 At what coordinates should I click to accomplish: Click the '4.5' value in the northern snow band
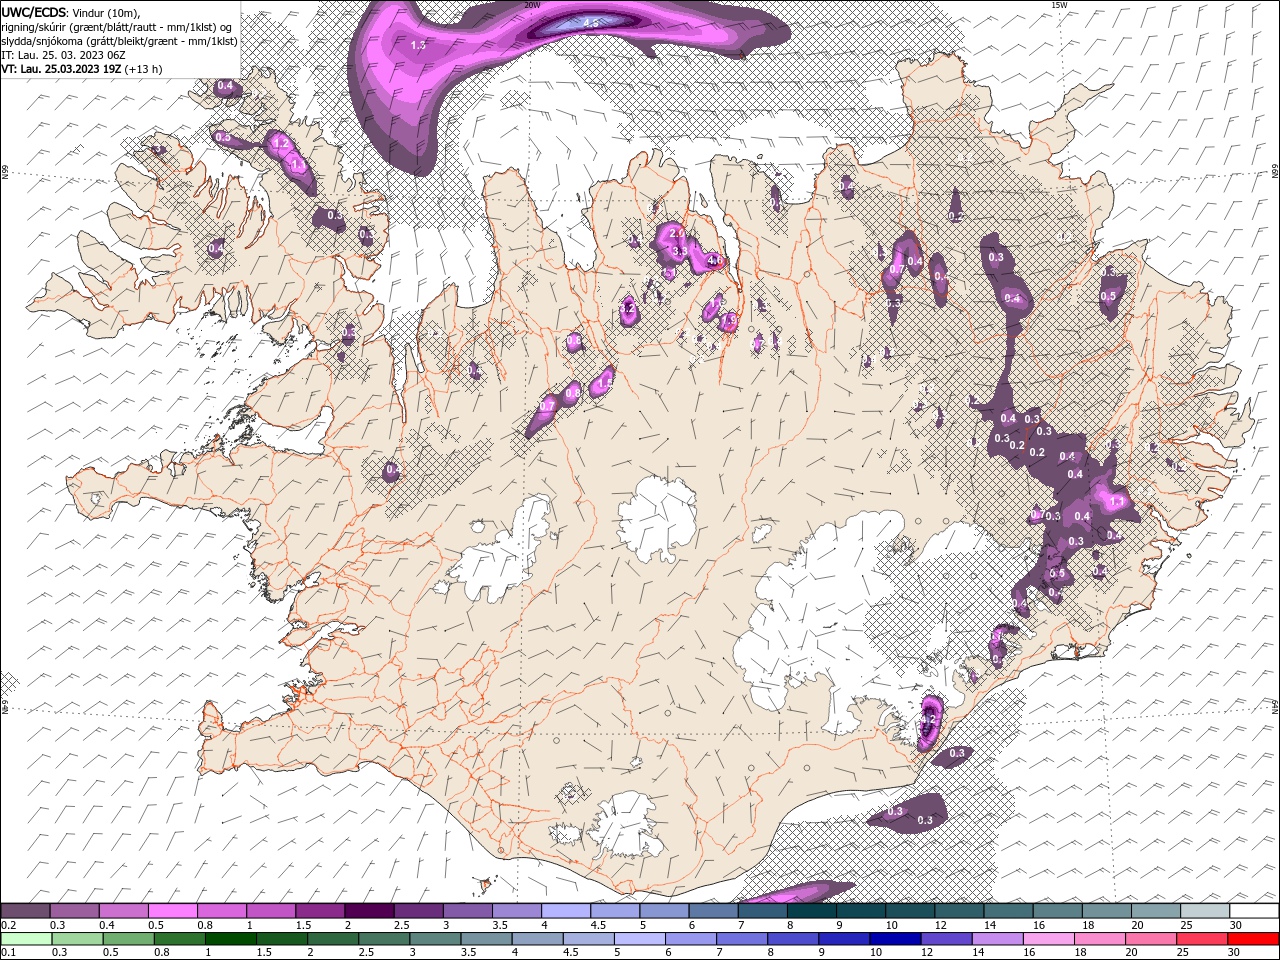[590, 23]
